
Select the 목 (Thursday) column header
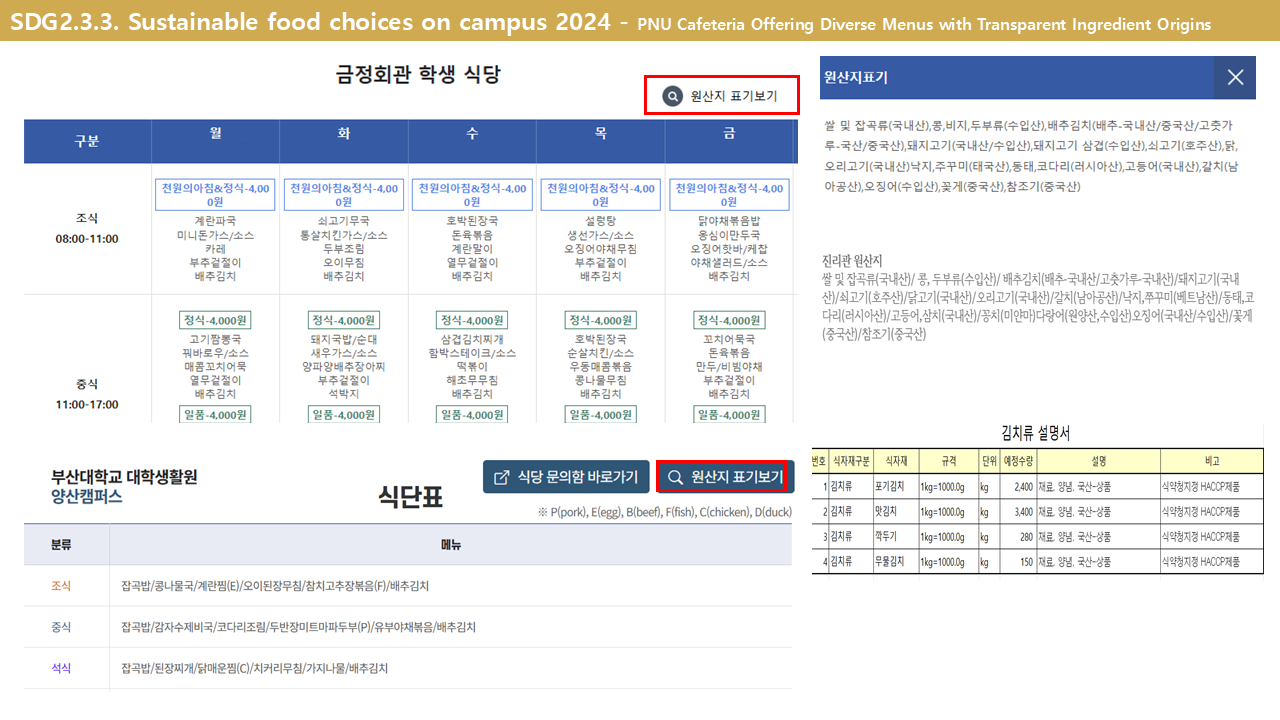[x=600, y=132]
